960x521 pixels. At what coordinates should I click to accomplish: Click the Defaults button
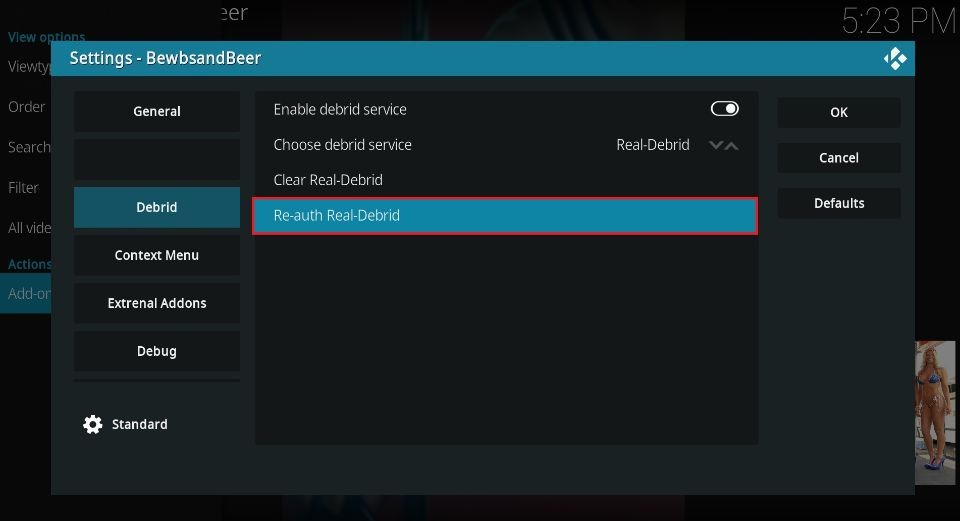click(839, 203)
